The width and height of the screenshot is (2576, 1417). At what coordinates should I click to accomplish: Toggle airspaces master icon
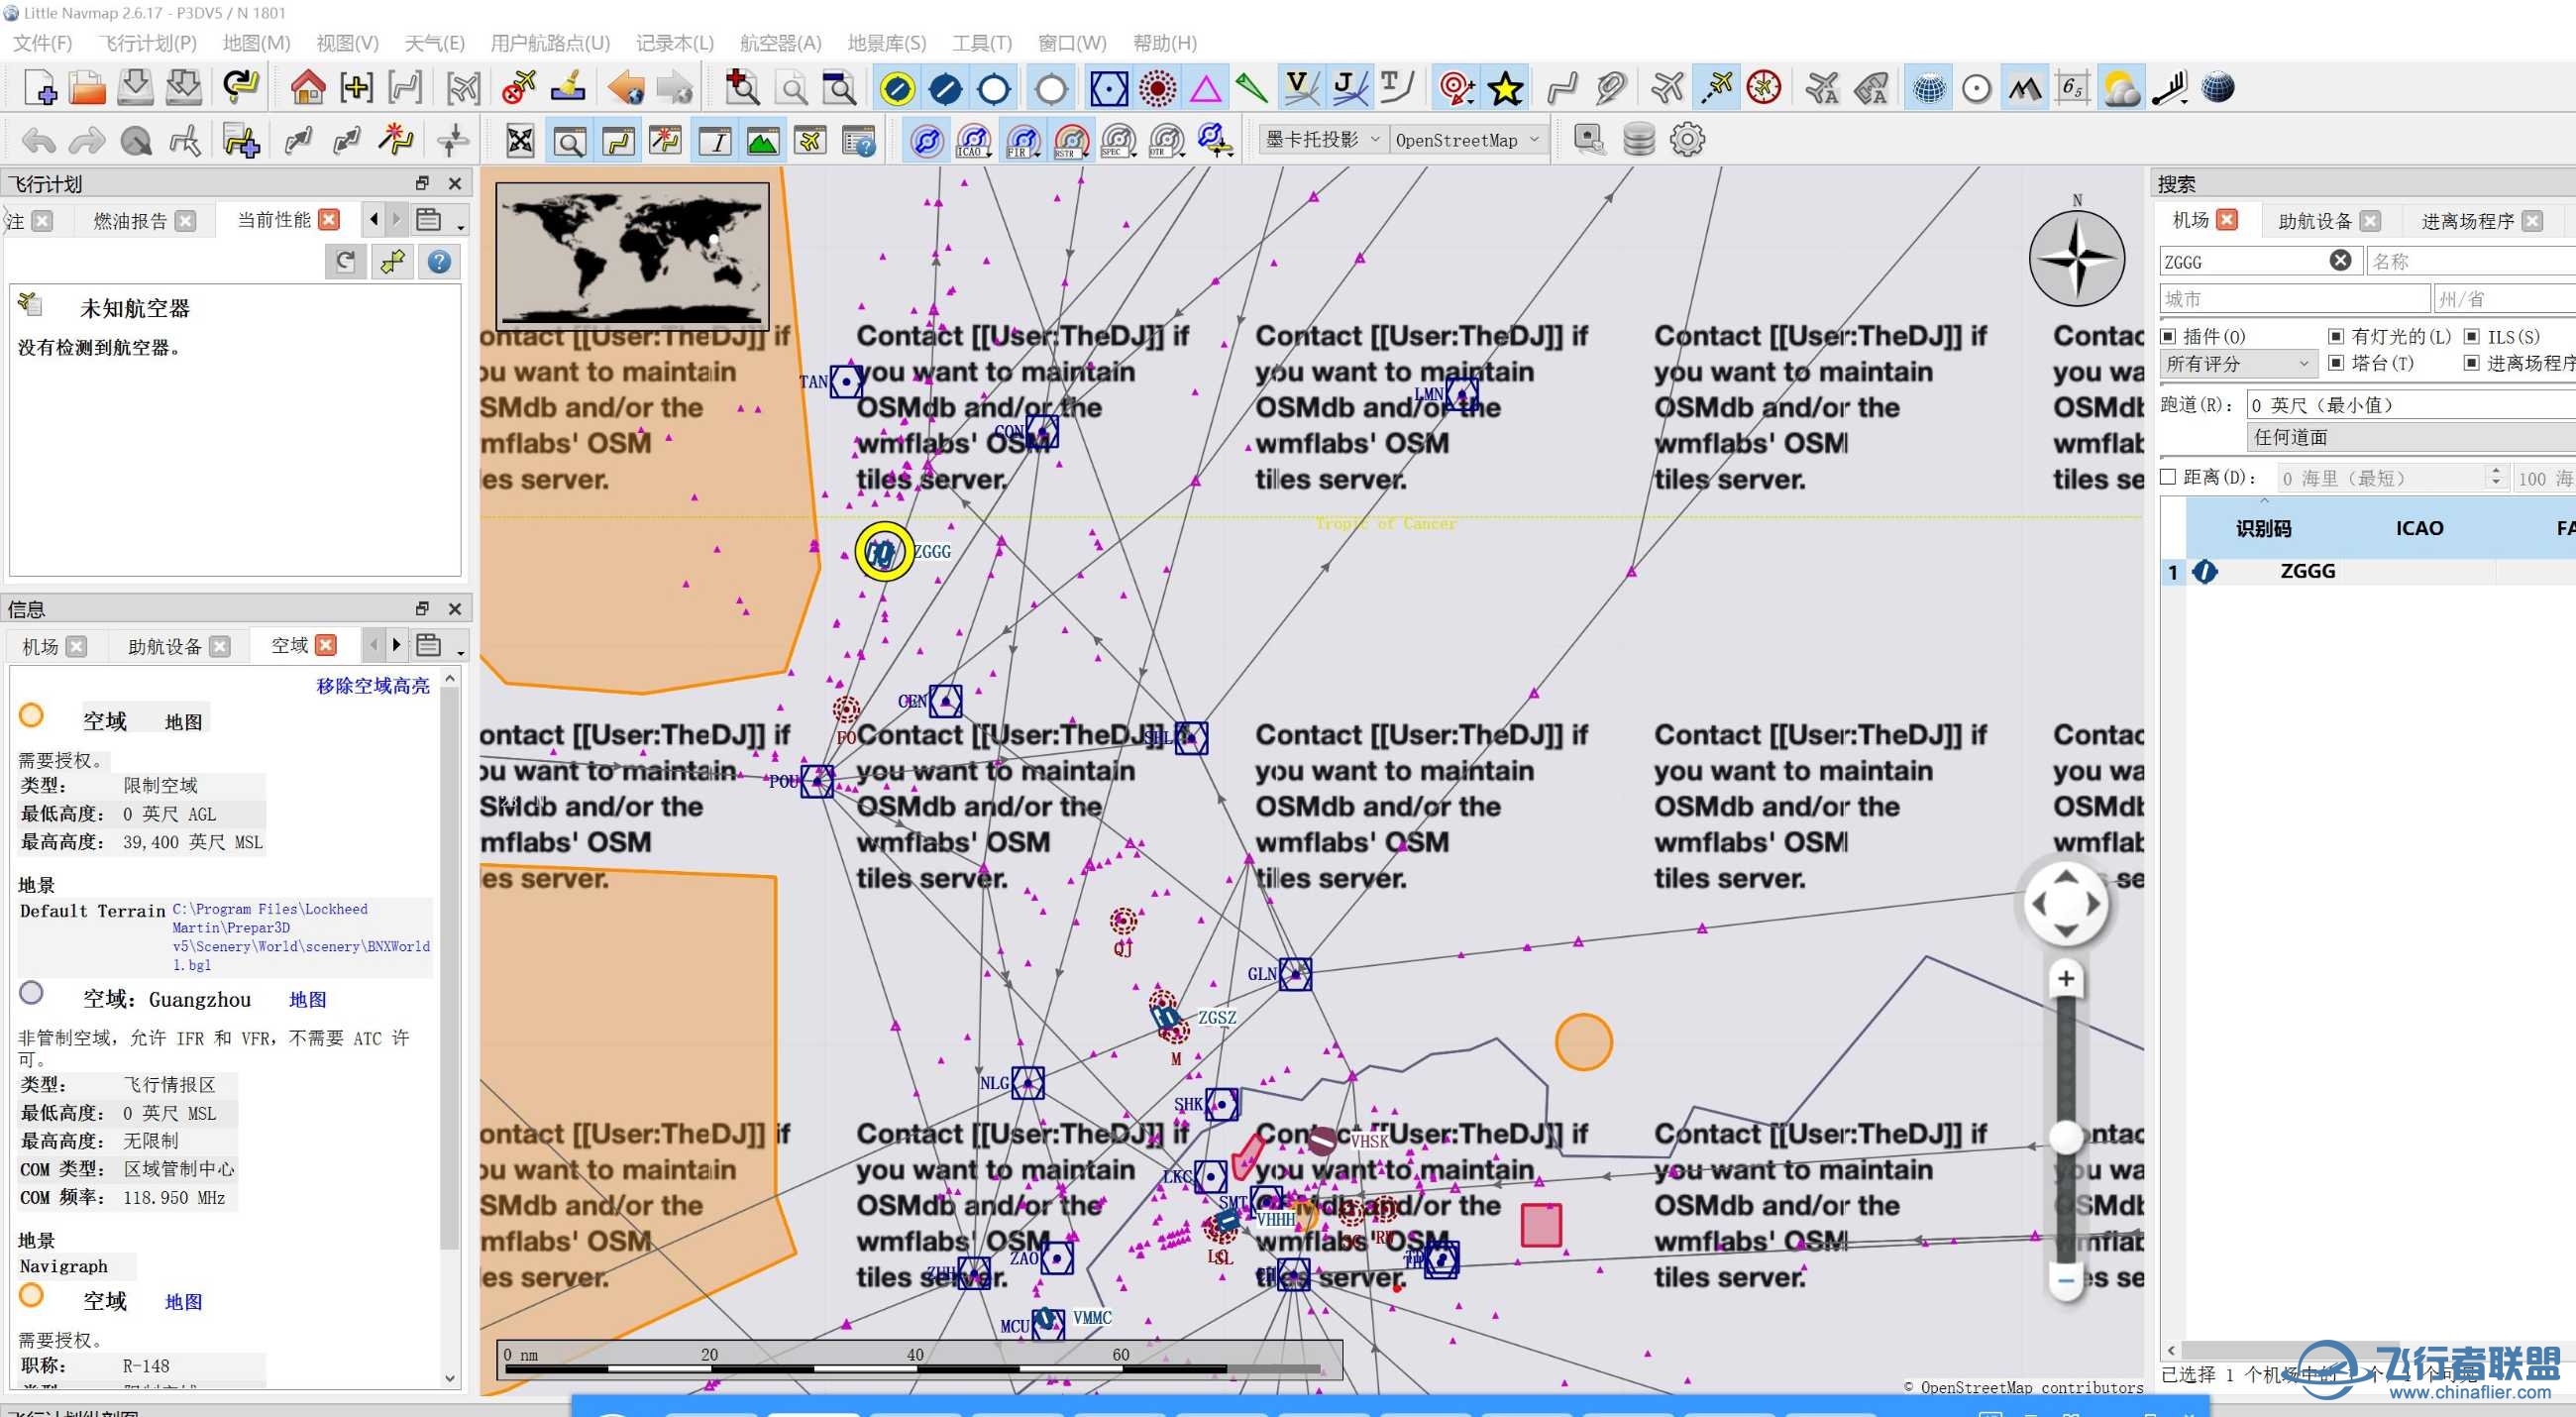[x=927, y=140]
